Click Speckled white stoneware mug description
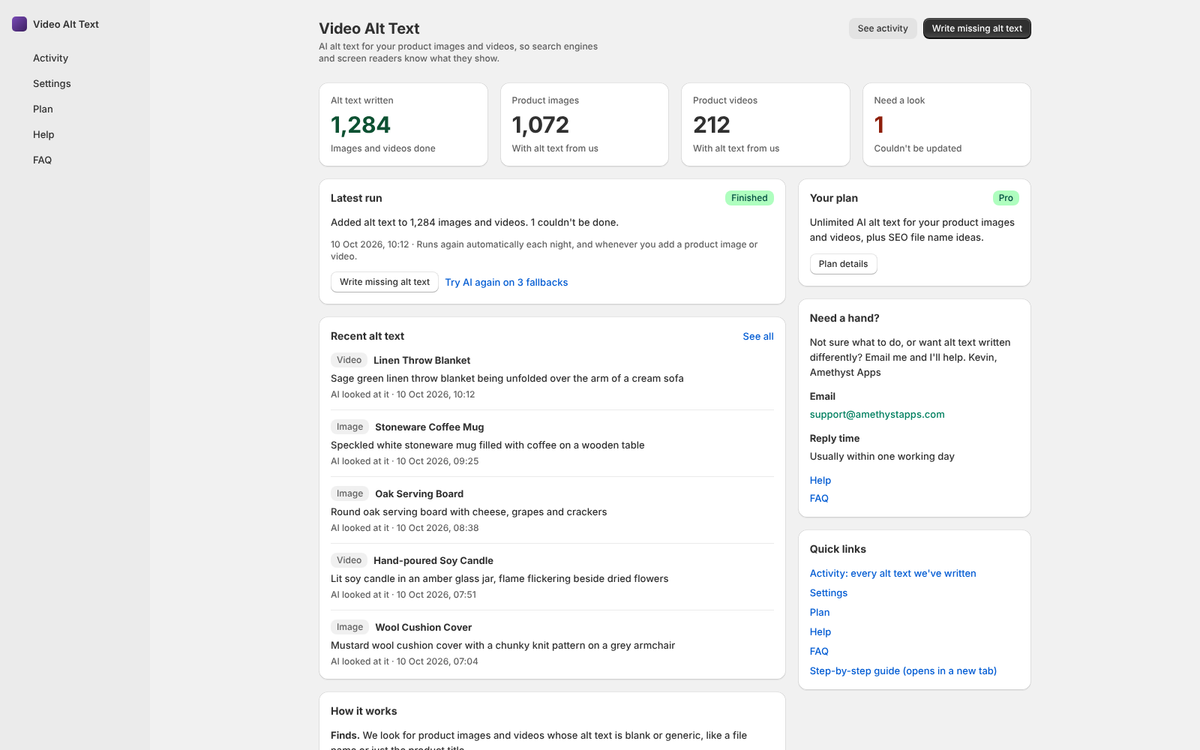The height and width of the screenshot is (750, 1200). point(488,446)
